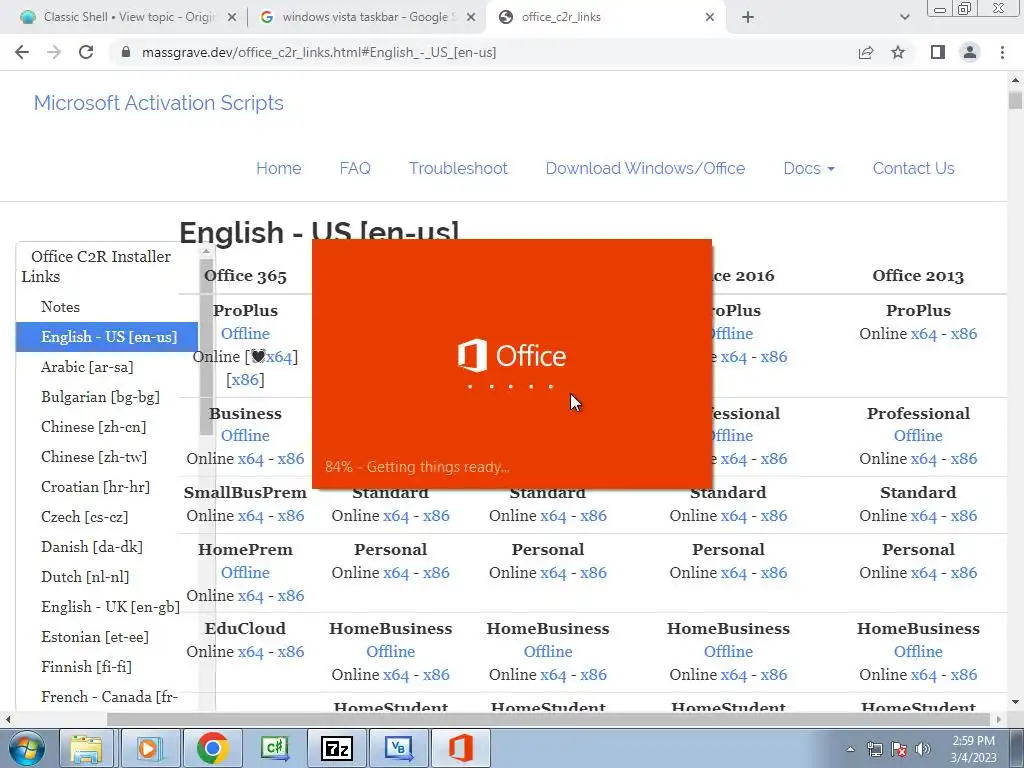The image size is (1024, 768).
Task: Click Office 365 ProPlus x64 online link
Action: [x=279, y=357]
